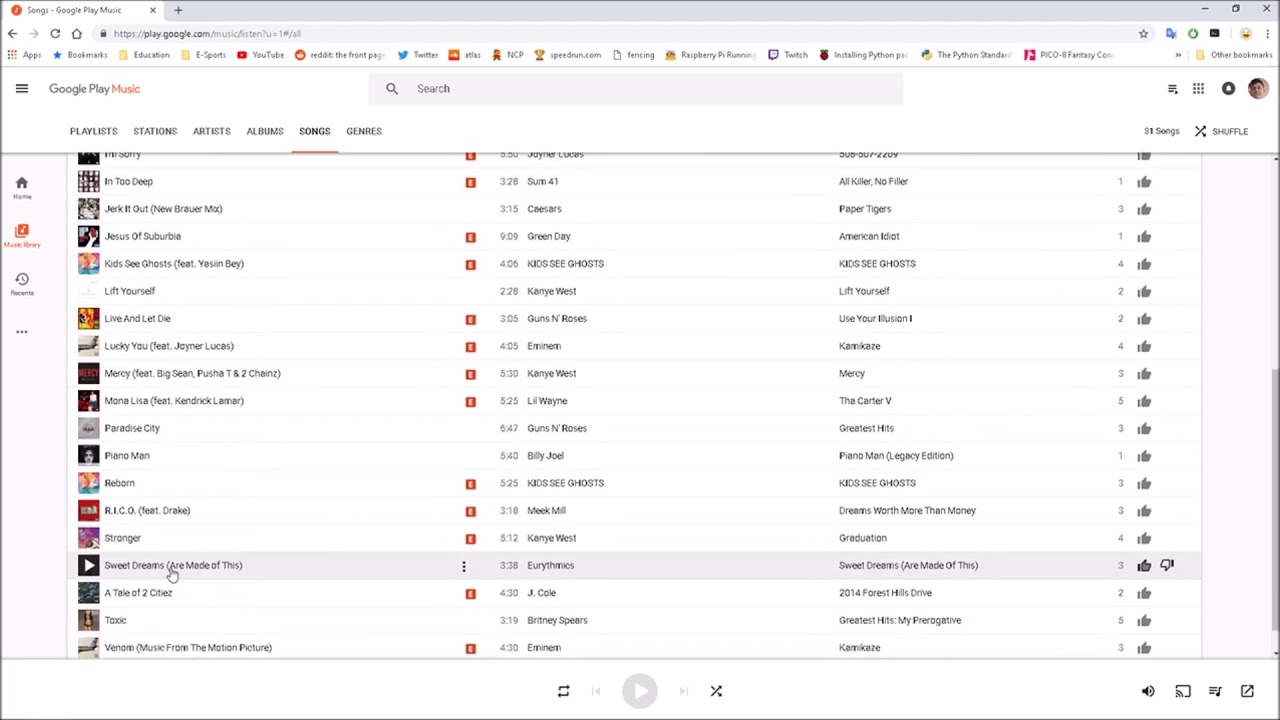Switch to Albums tab

[x=265, y=131]
